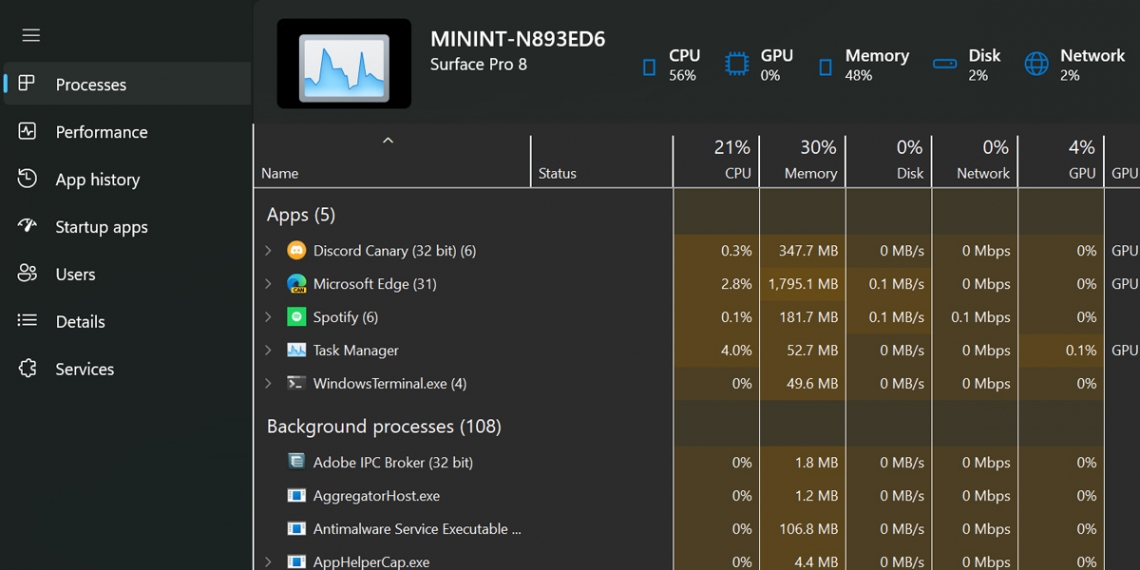Image resolution: width=1140 pixels, height=570 pixels.
Task: Click the Performance sidebar icon
Action: [27, 132]
